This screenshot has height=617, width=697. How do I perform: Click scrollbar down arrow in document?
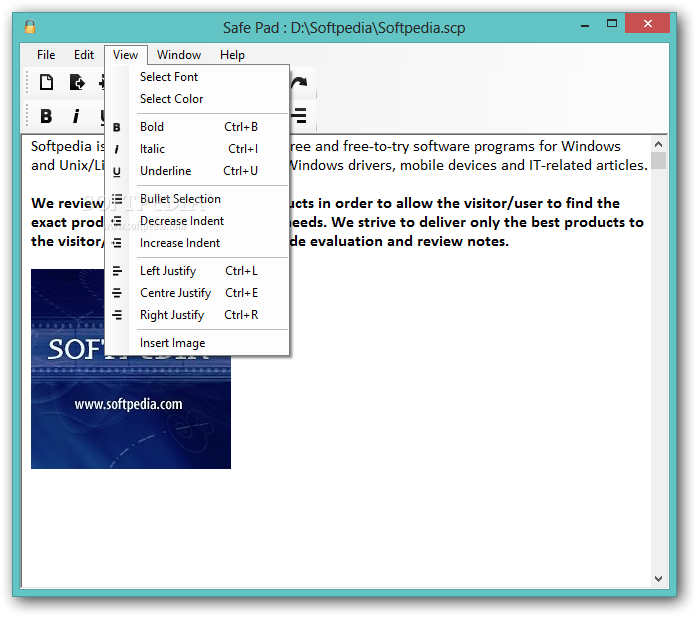pos(659,578)
